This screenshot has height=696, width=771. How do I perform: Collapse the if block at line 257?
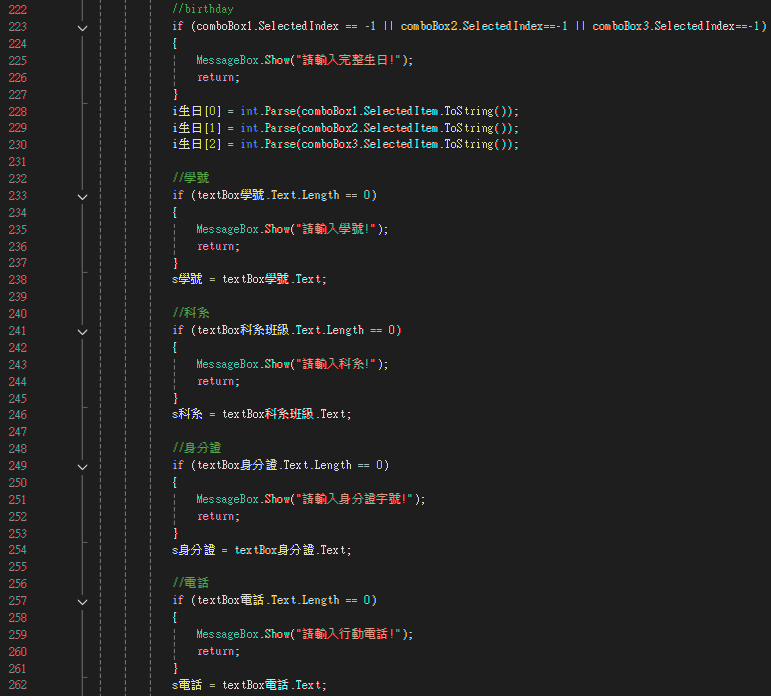pyautogui.click(x=83, y=602)
